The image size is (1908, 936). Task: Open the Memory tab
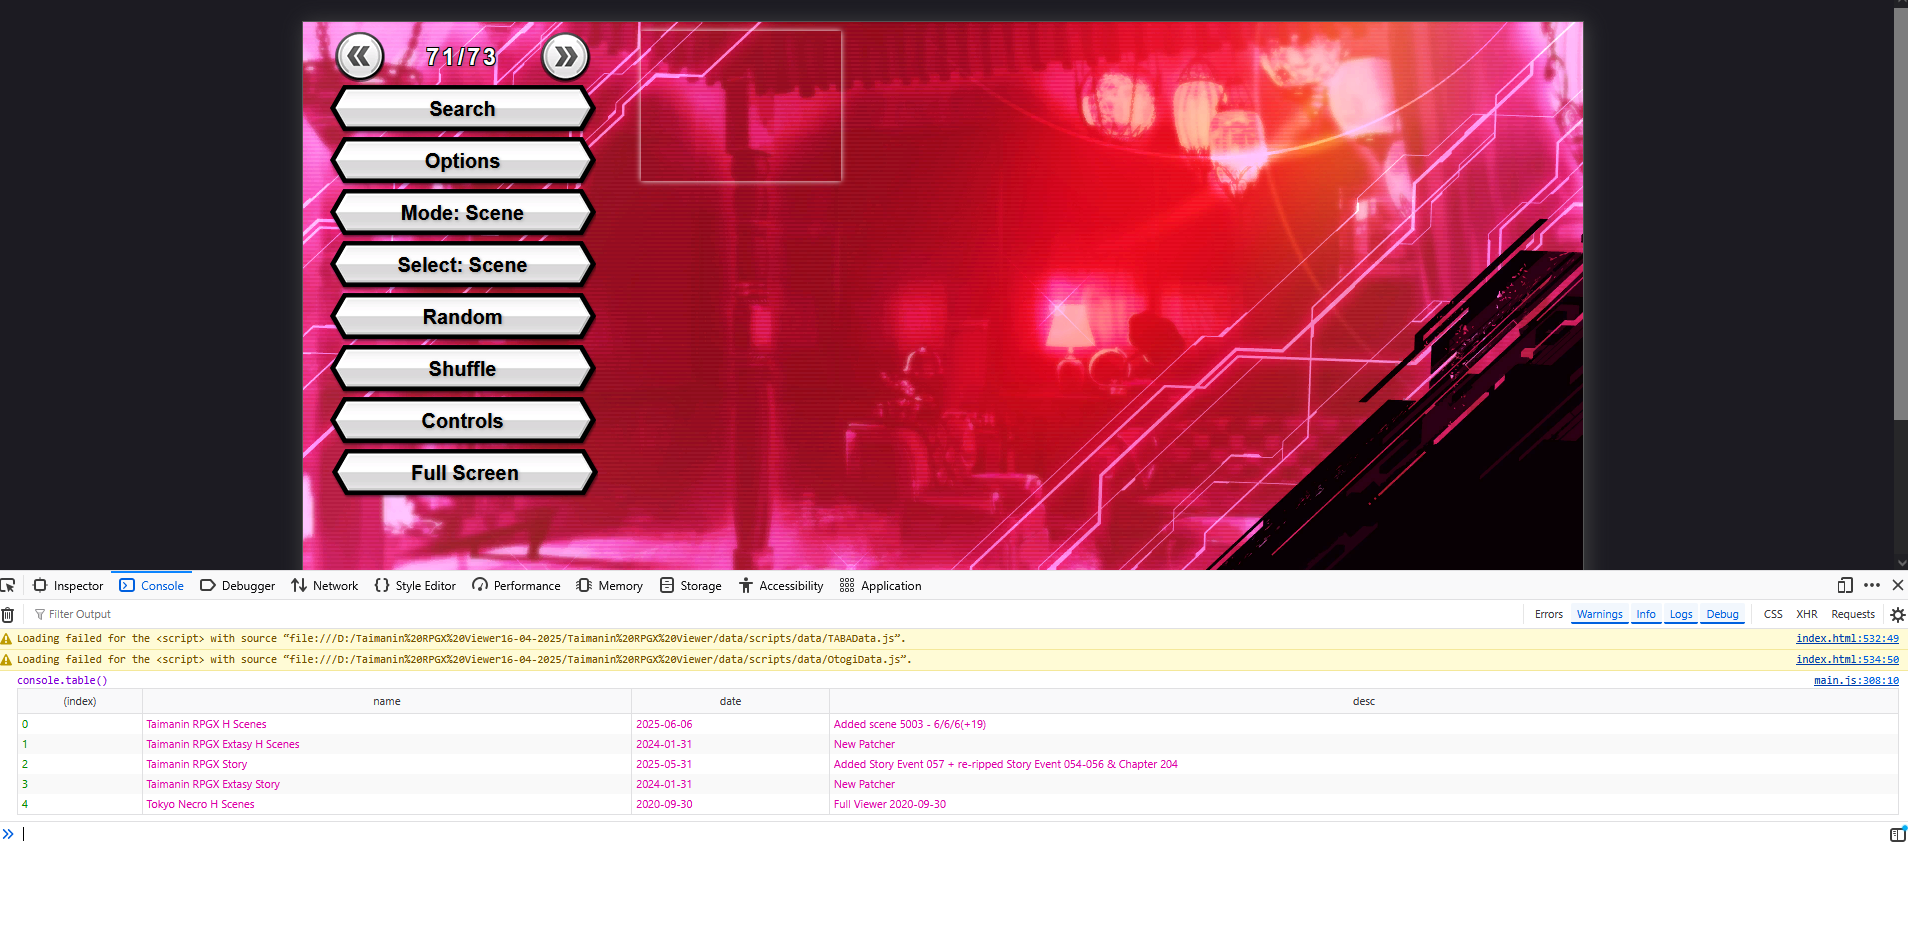[610, 586]
